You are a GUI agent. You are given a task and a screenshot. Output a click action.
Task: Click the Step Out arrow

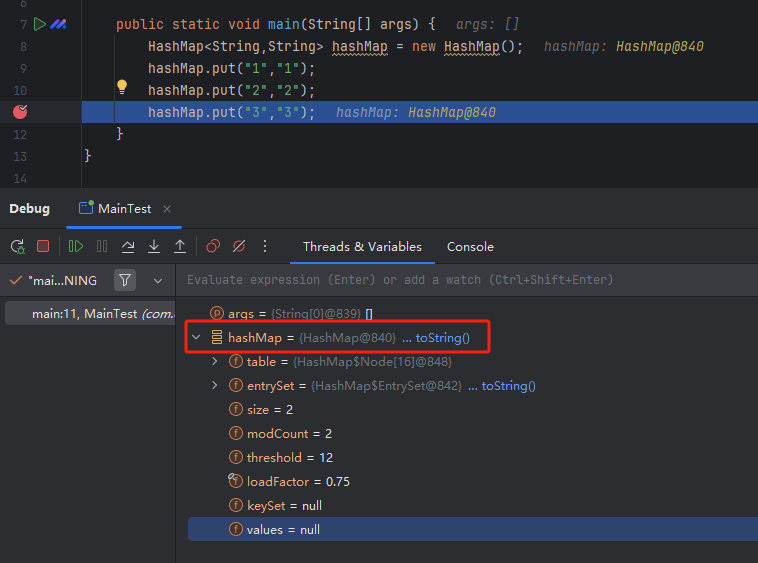coord(180,246)
